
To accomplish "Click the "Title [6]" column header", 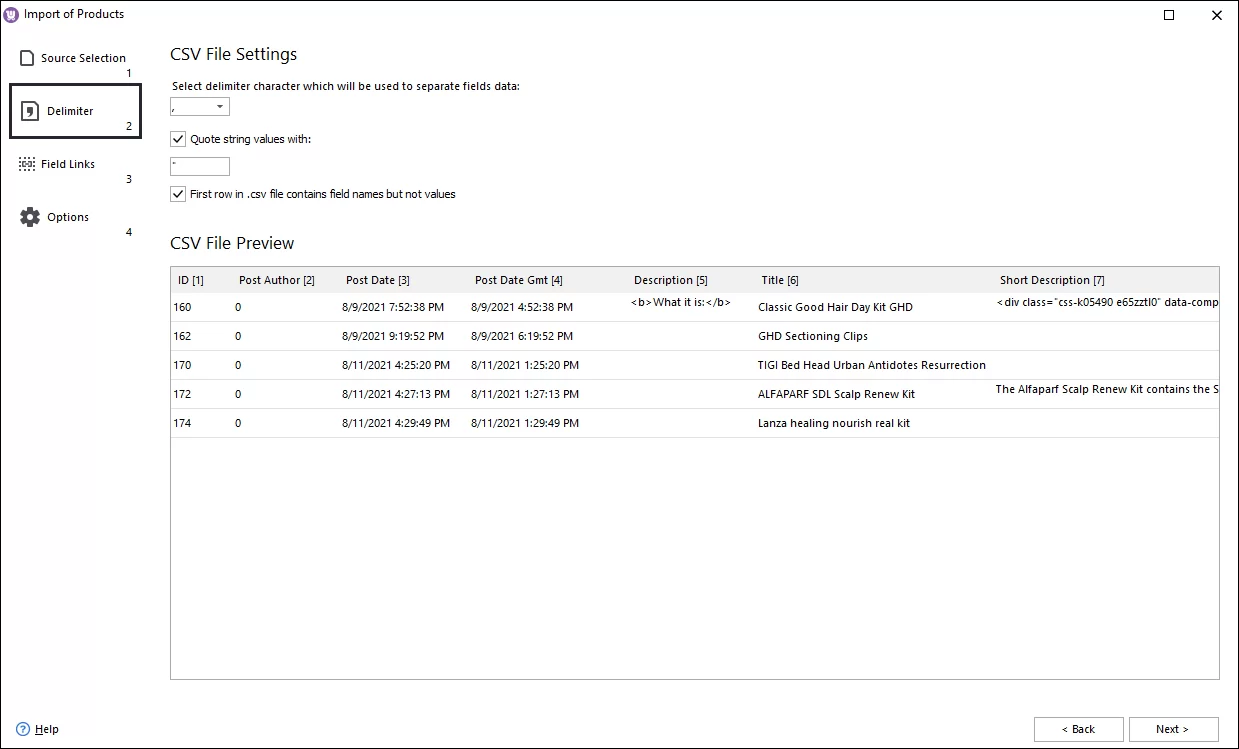I will pos(780,280).
